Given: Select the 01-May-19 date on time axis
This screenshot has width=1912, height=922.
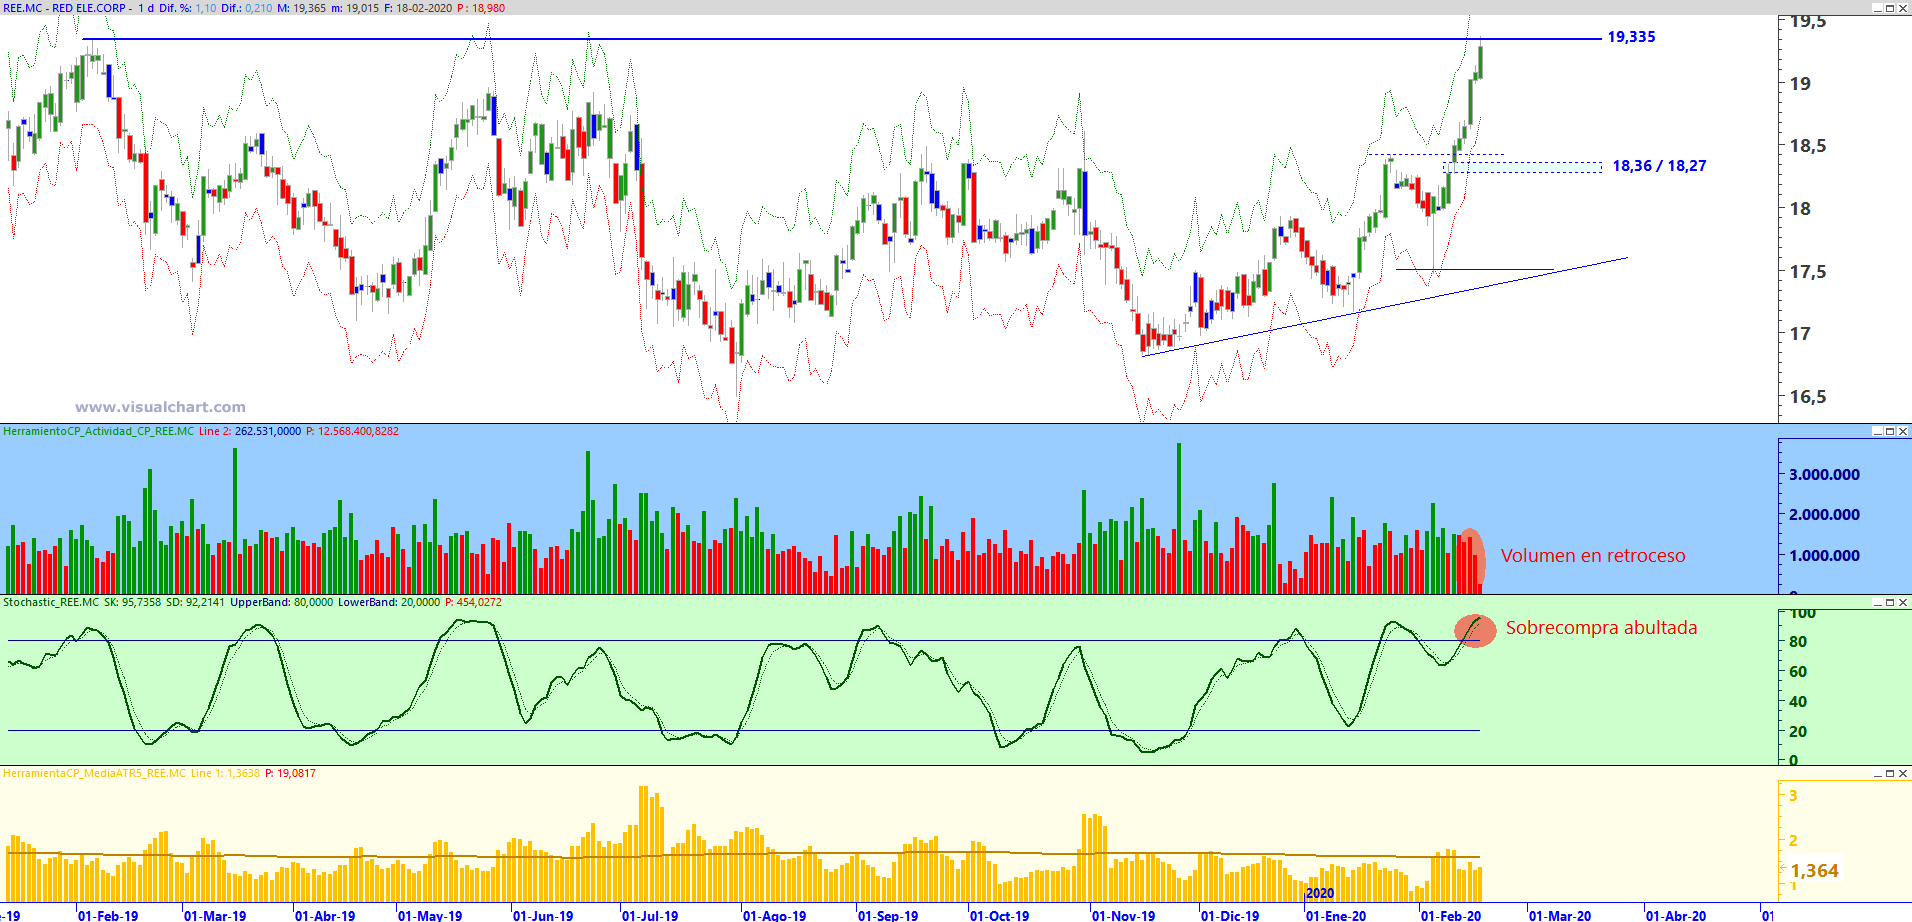Looking at the screenshot, I should (430, 915).
